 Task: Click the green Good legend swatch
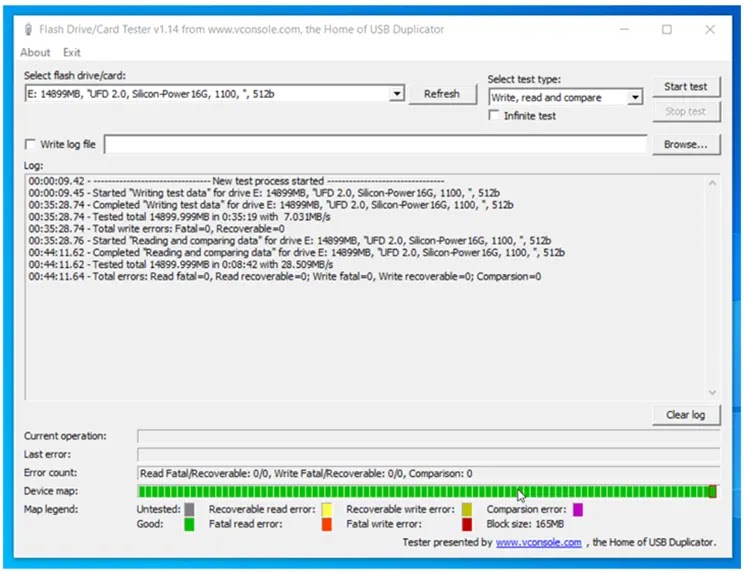pos(189,524)
